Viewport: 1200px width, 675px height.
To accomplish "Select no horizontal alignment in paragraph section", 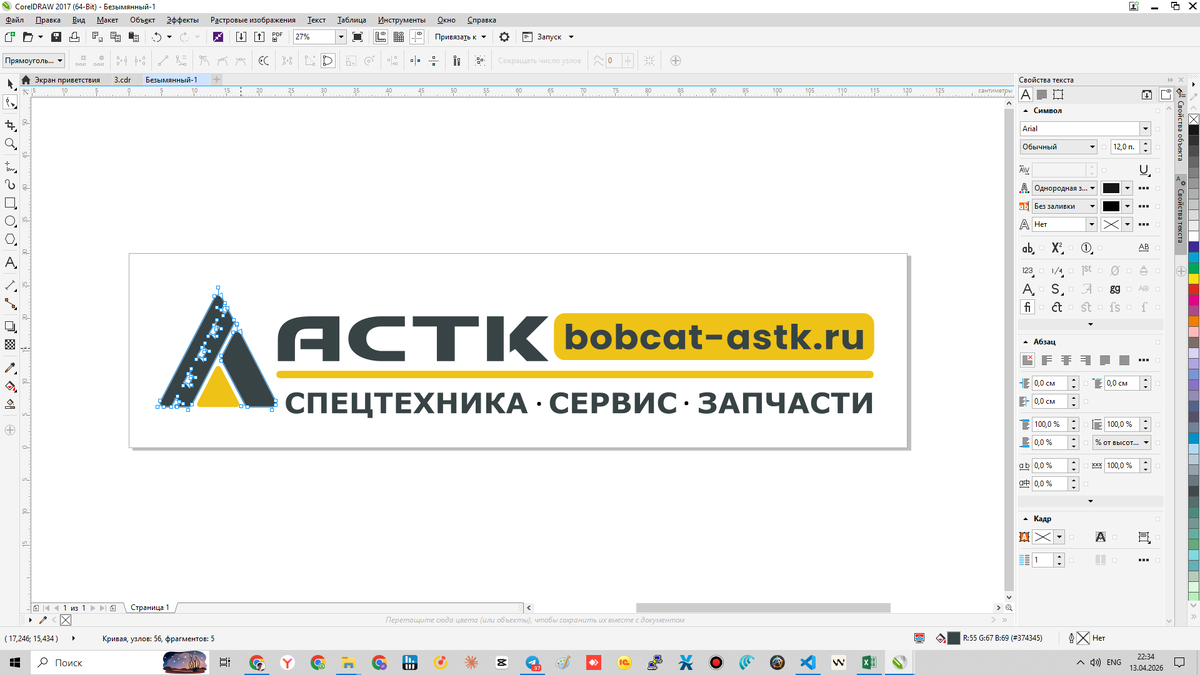I will (x=1027, y=360).
